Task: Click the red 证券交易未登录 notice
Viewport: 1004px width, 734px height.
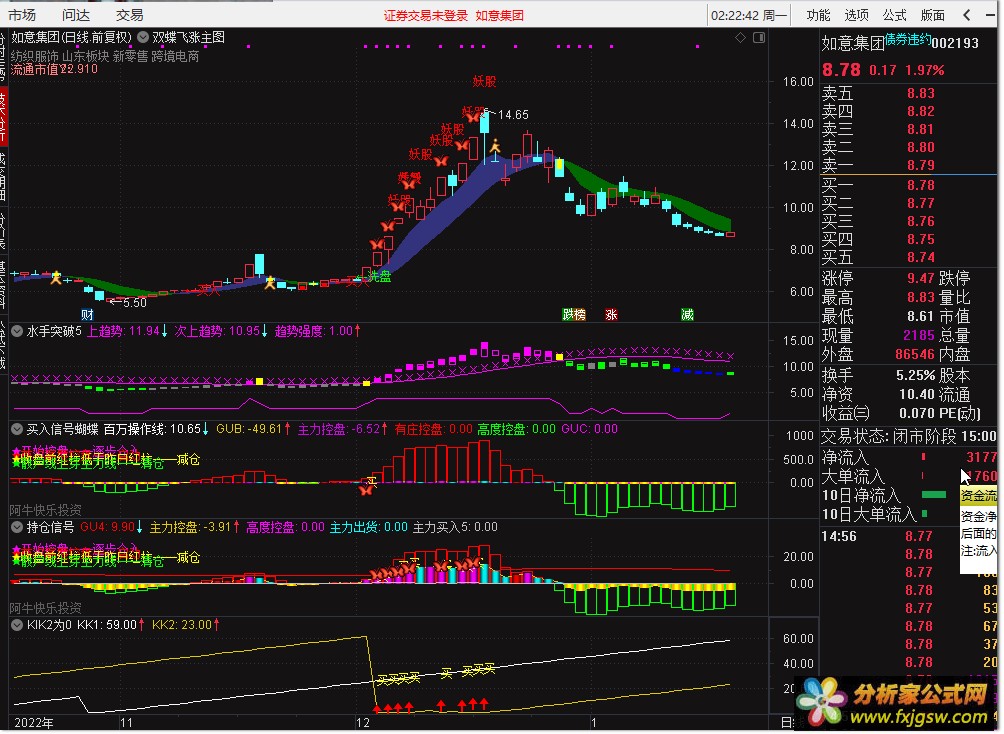Action: [x=426, y=15]
